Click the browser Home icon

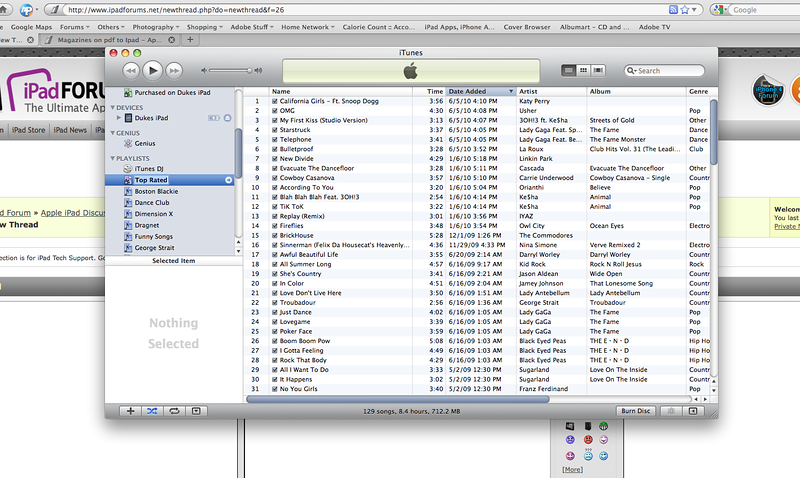click(3, 9)
